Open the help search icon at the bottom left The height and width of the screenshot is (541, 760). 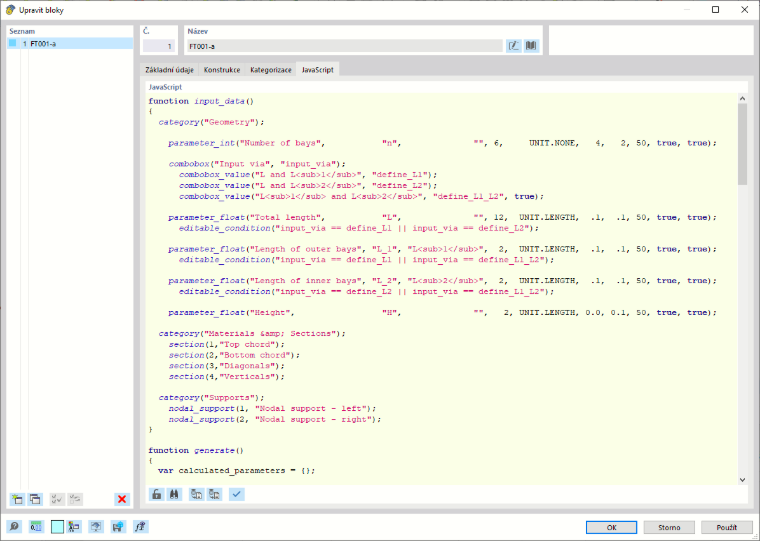click(x=15, y=527)
